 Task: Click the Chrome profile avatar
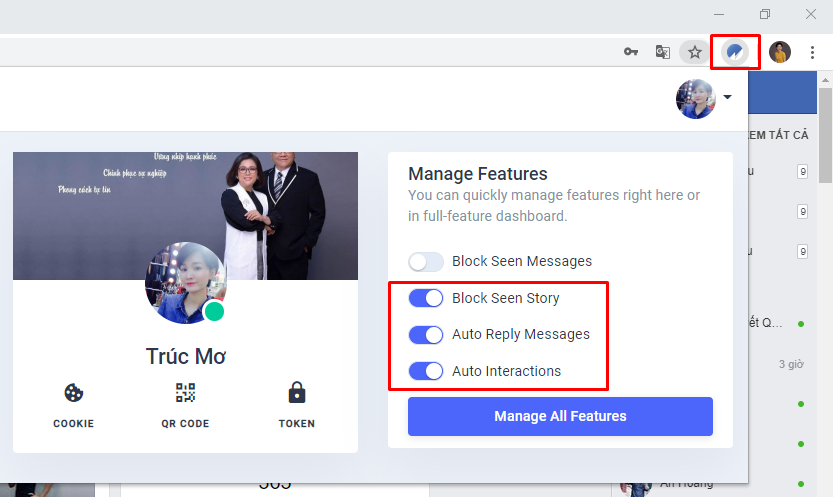tap(779, 52)
